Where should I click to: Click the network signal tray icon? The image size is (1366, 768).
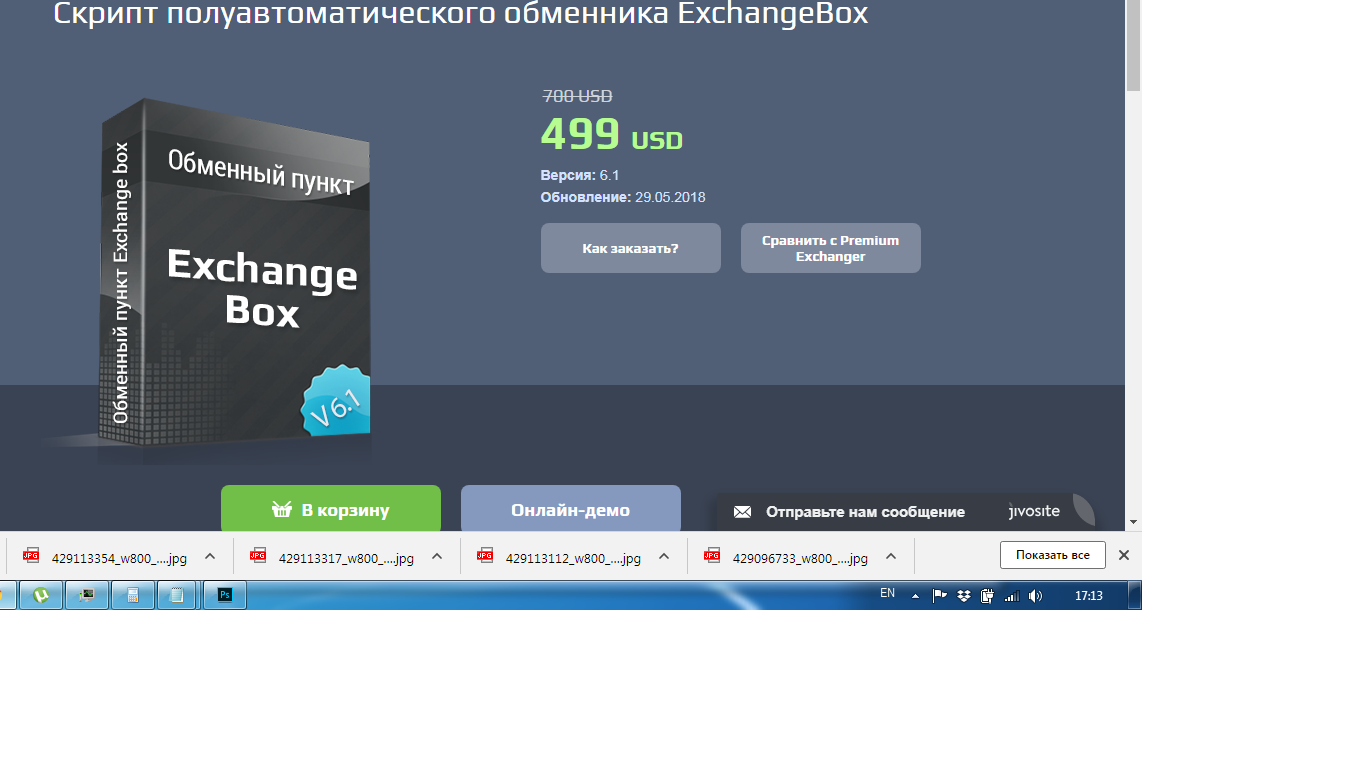pos(1011,595)
